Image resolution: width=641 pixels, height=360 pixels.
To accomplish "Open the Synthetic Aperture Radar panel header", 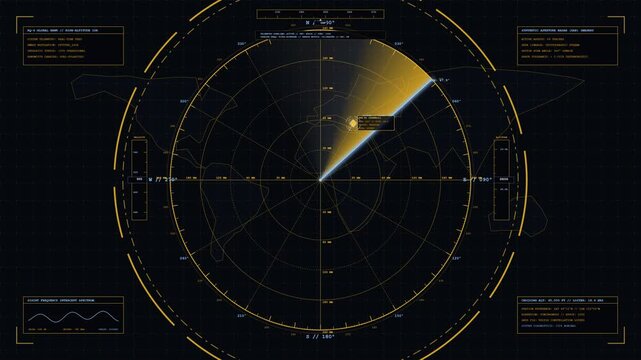I will 567,30.
